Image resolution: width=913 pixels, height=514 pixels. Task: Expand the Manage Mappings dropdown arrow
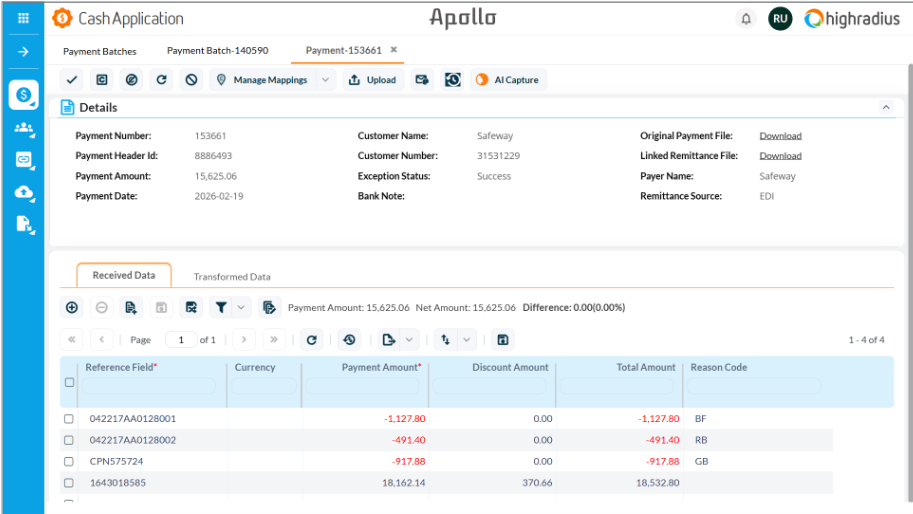(x=326, y=80)
